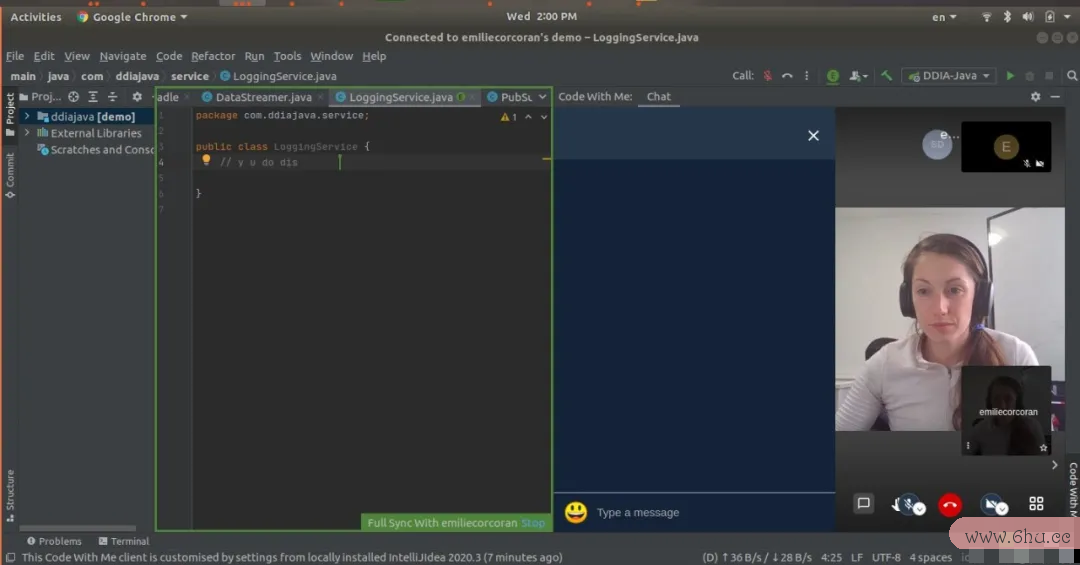Click the green Code With Me user avatar
The height and width of the screenshot is (565, 1080).
[x=833, y=76]
